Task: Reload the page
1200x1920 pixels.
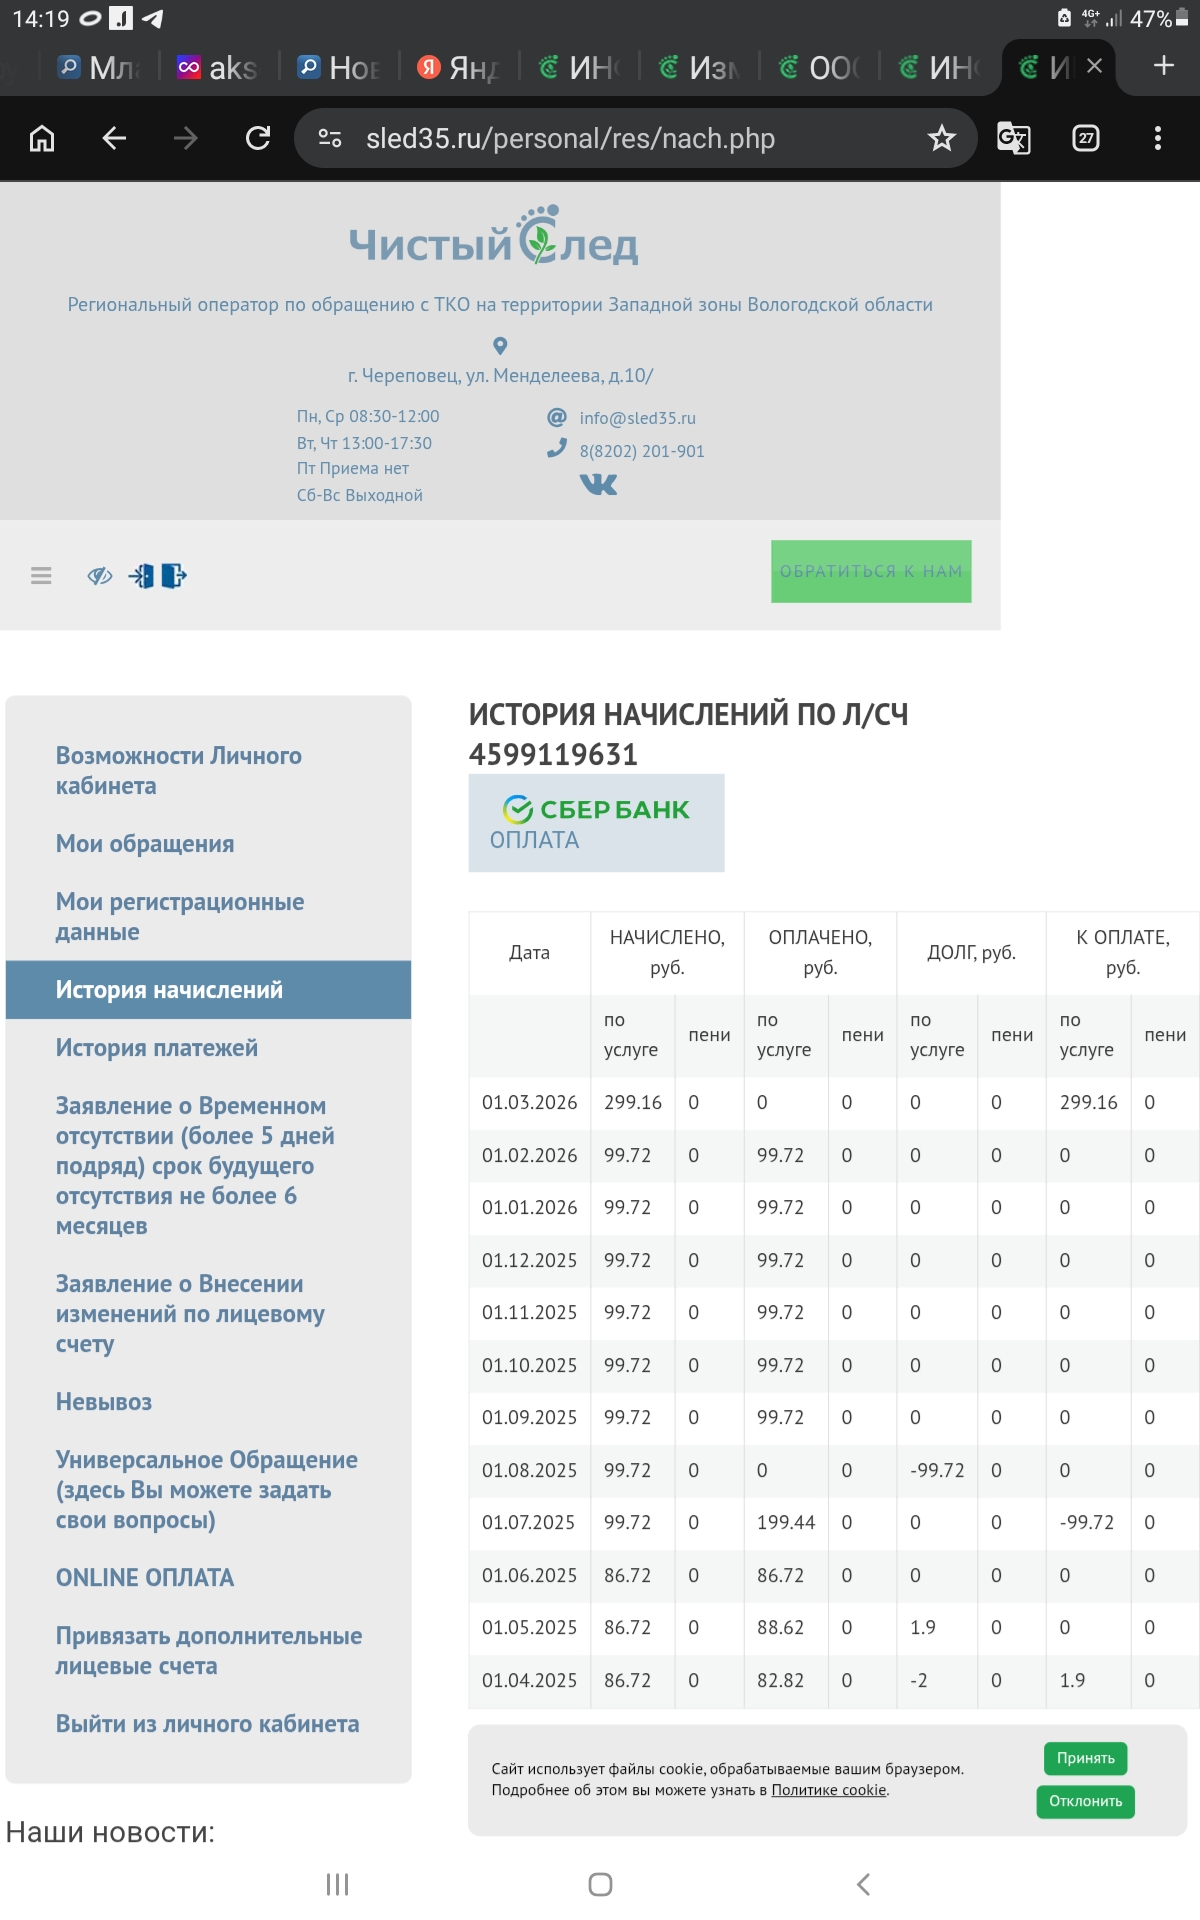Action: pos(258,139)
